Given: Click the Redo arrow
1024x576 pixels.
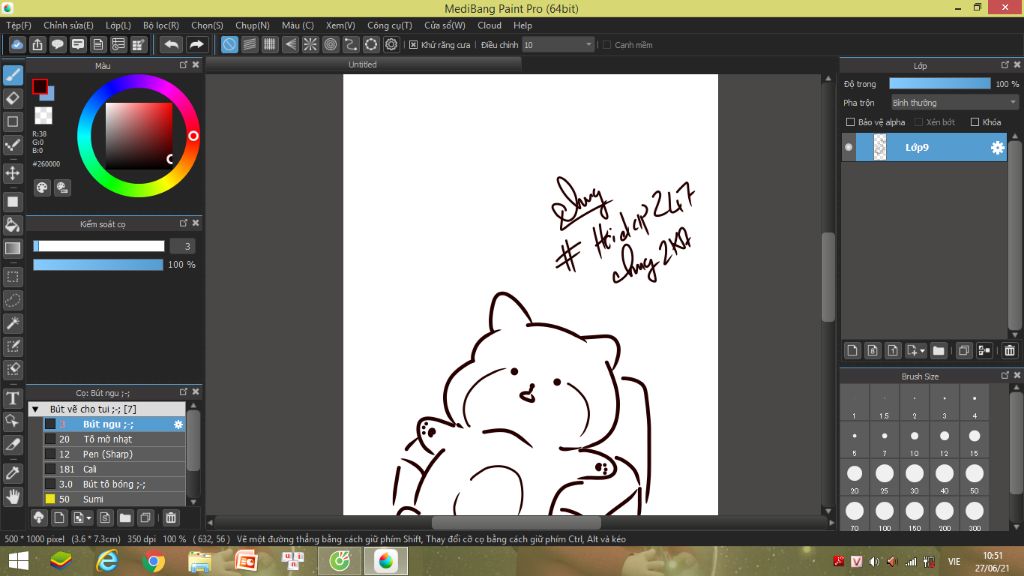Looking at the screenshot, I should click(x=196, y=44).
